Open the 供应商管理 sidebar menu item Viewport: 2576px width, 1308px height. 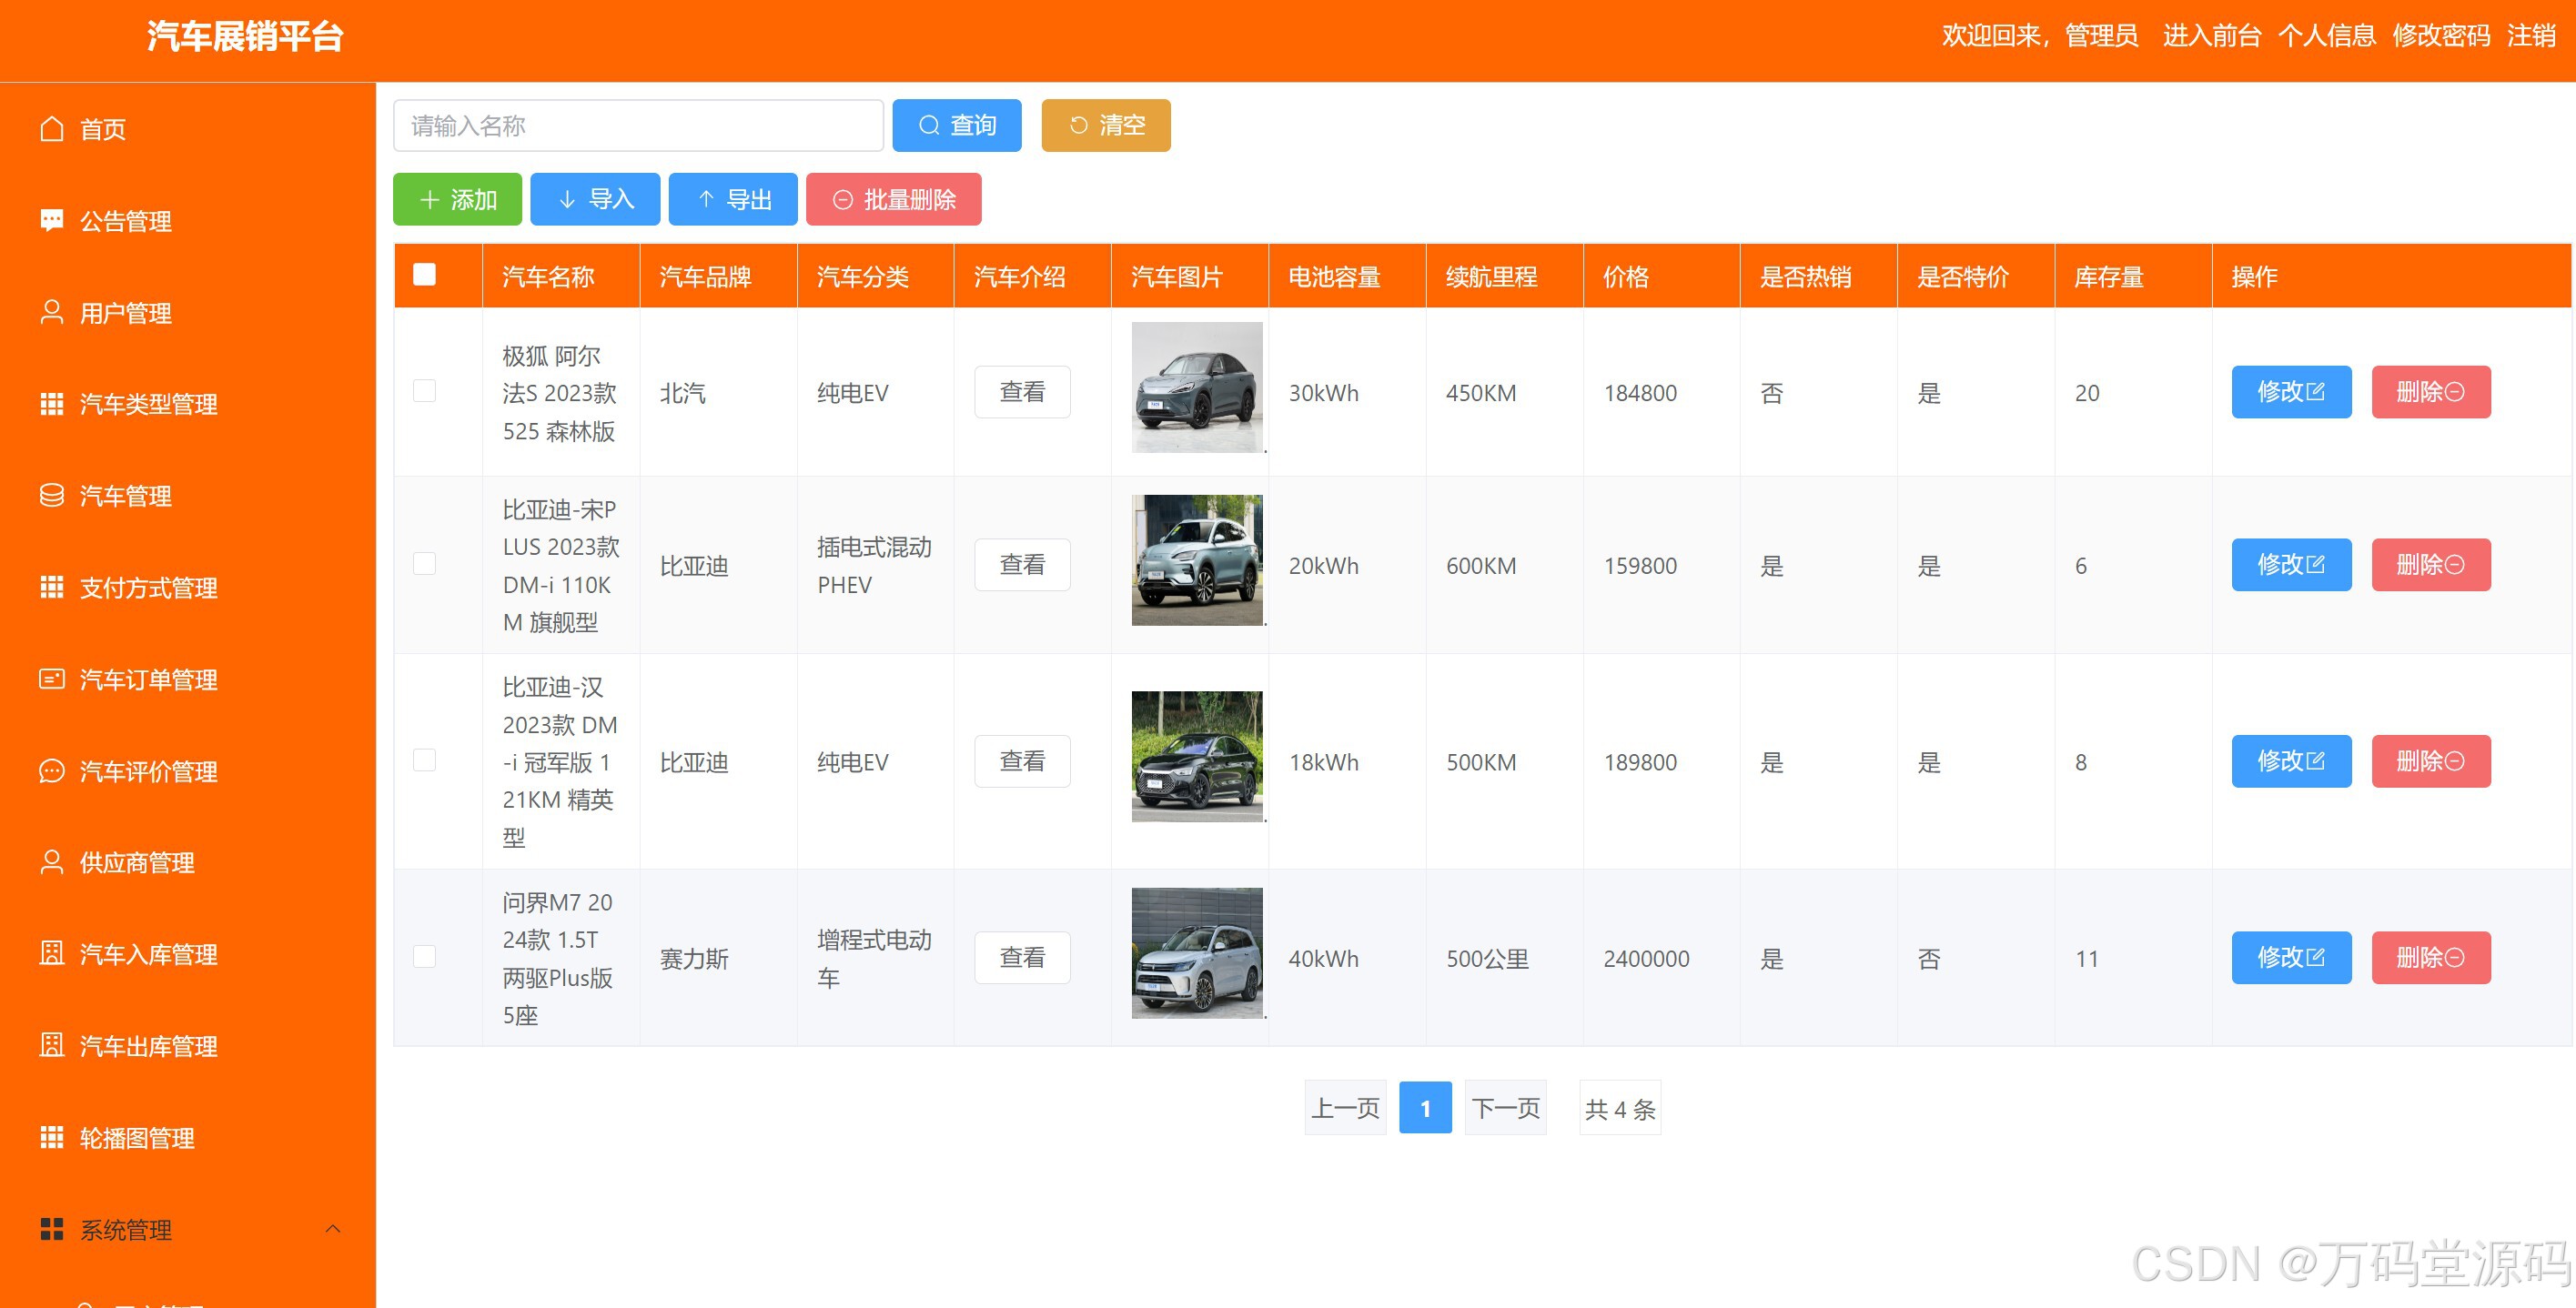click(x=137, y=862)
